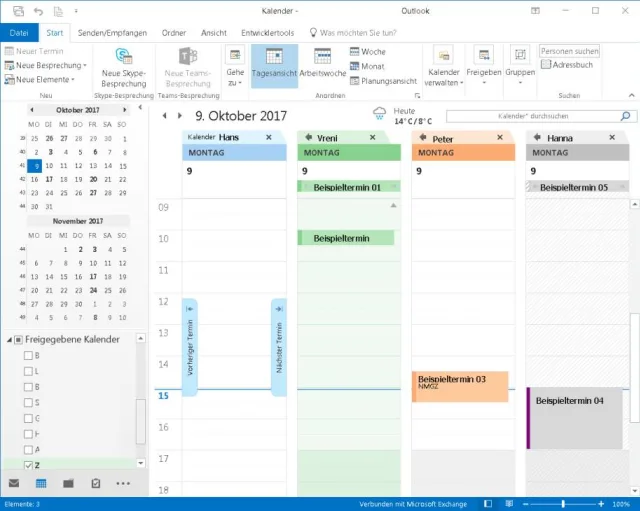Collapse the Freigegebene Kalender tree

click(9, 340)
